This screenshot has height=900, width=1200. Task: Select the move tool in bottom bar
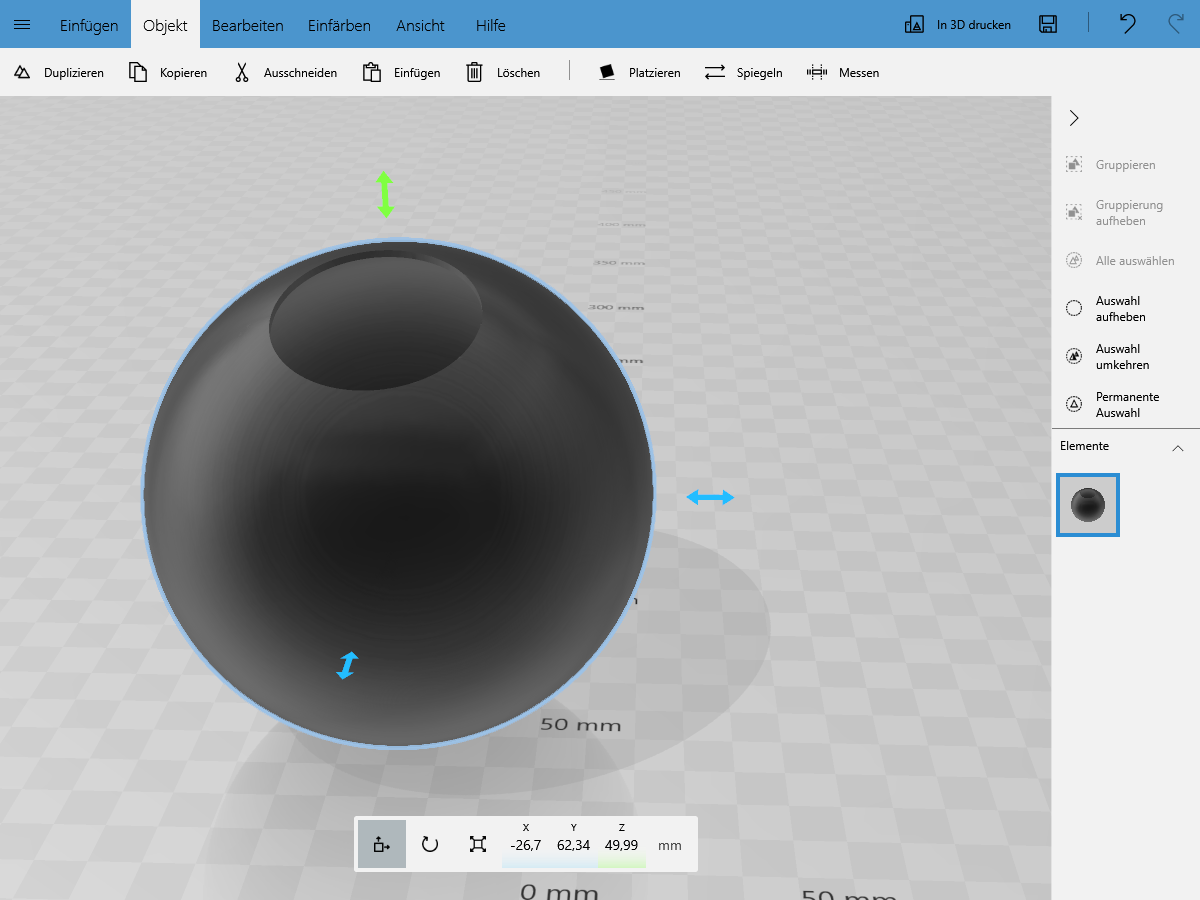click(382, 844)
